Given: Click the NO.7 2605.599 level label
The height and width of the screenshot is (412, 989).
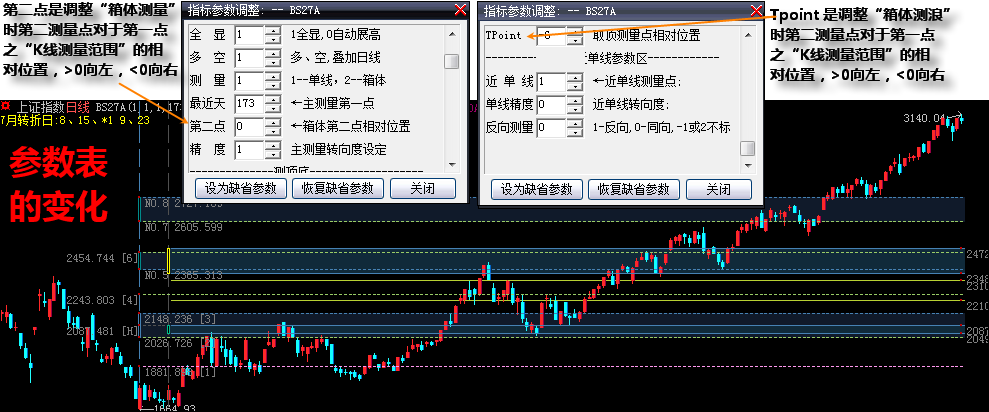Looking at the screenshot, I should (184, 227).
